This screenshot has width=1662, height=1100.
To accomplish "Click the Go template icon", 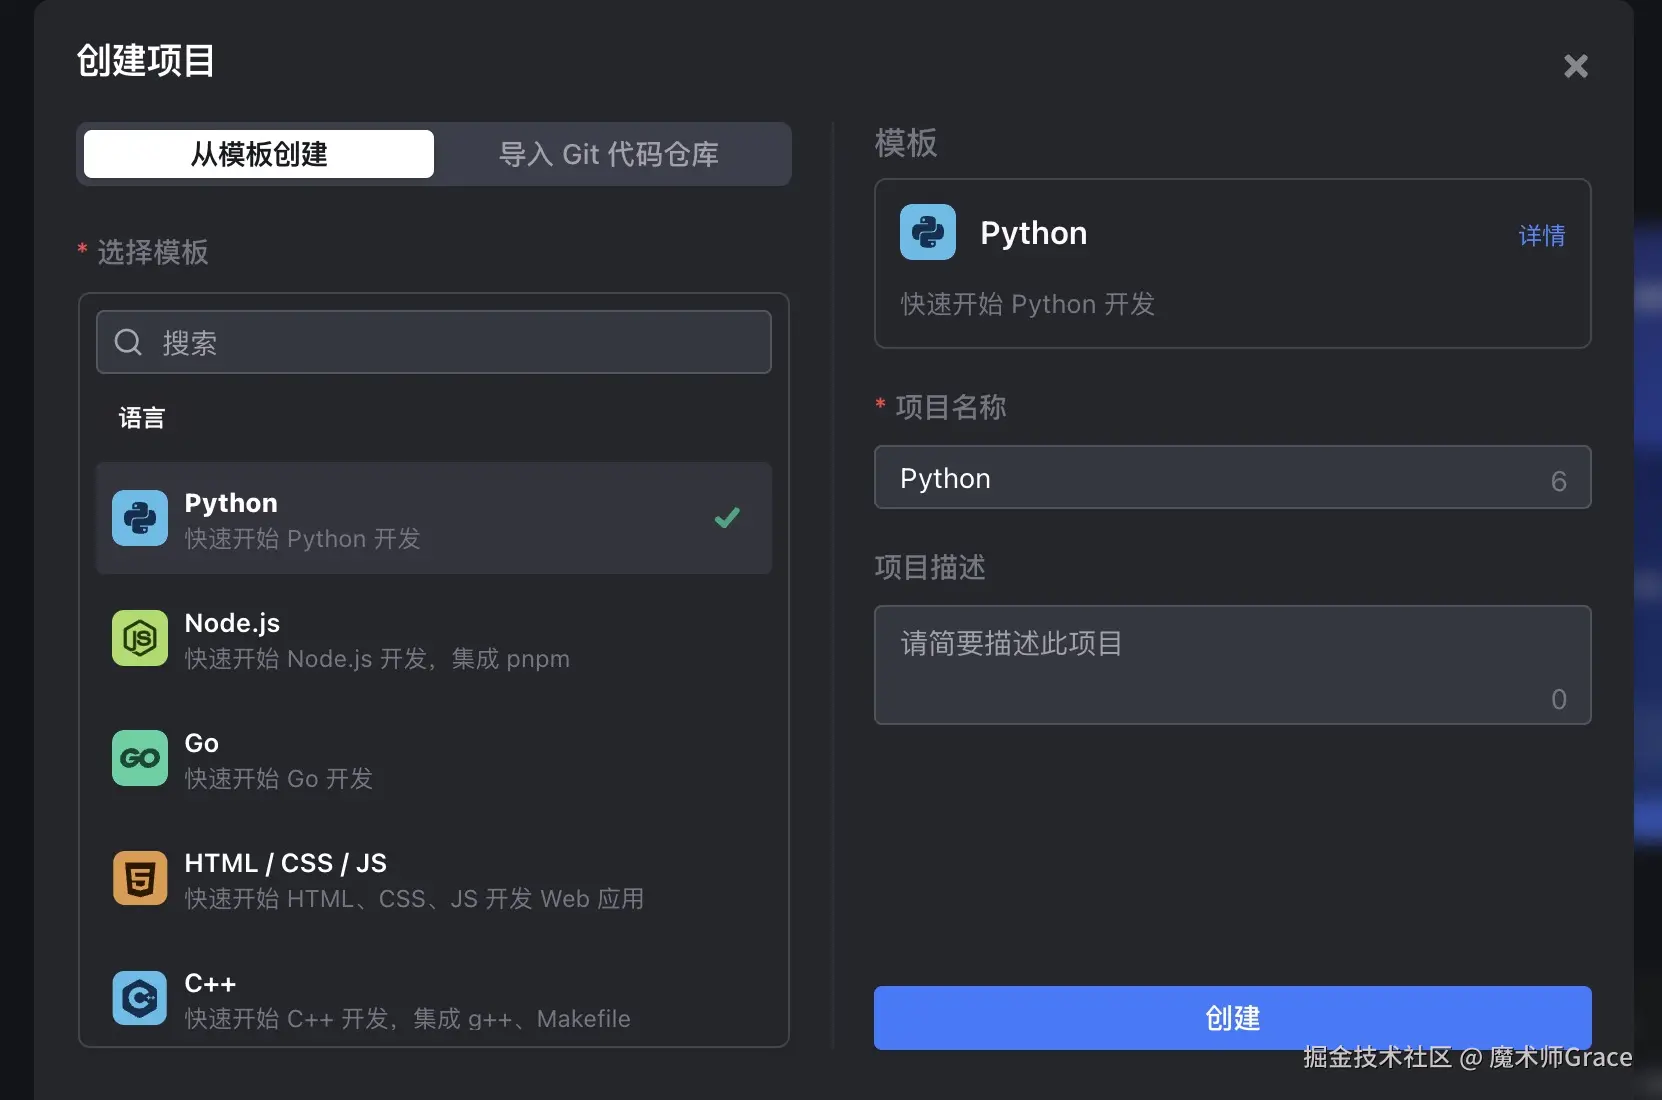I will [140, 758].
